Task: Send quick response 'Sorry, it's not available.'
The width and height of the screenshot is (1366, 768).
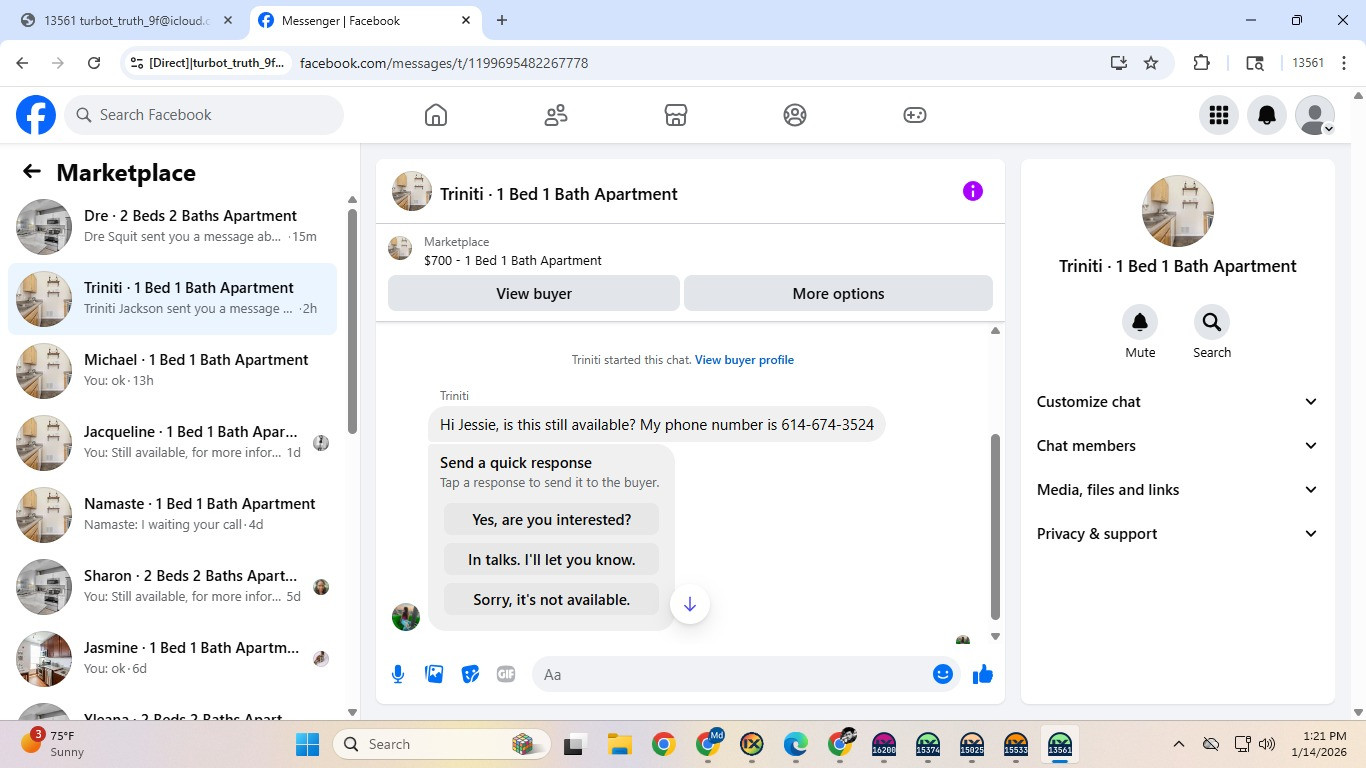Action: pos(551,600)
